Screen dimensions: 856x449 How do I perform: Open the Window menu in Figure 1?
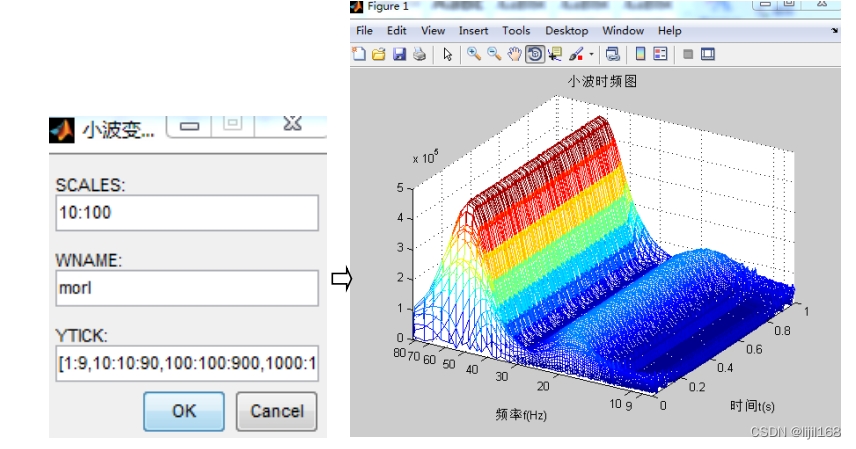[x=623, y=31]
